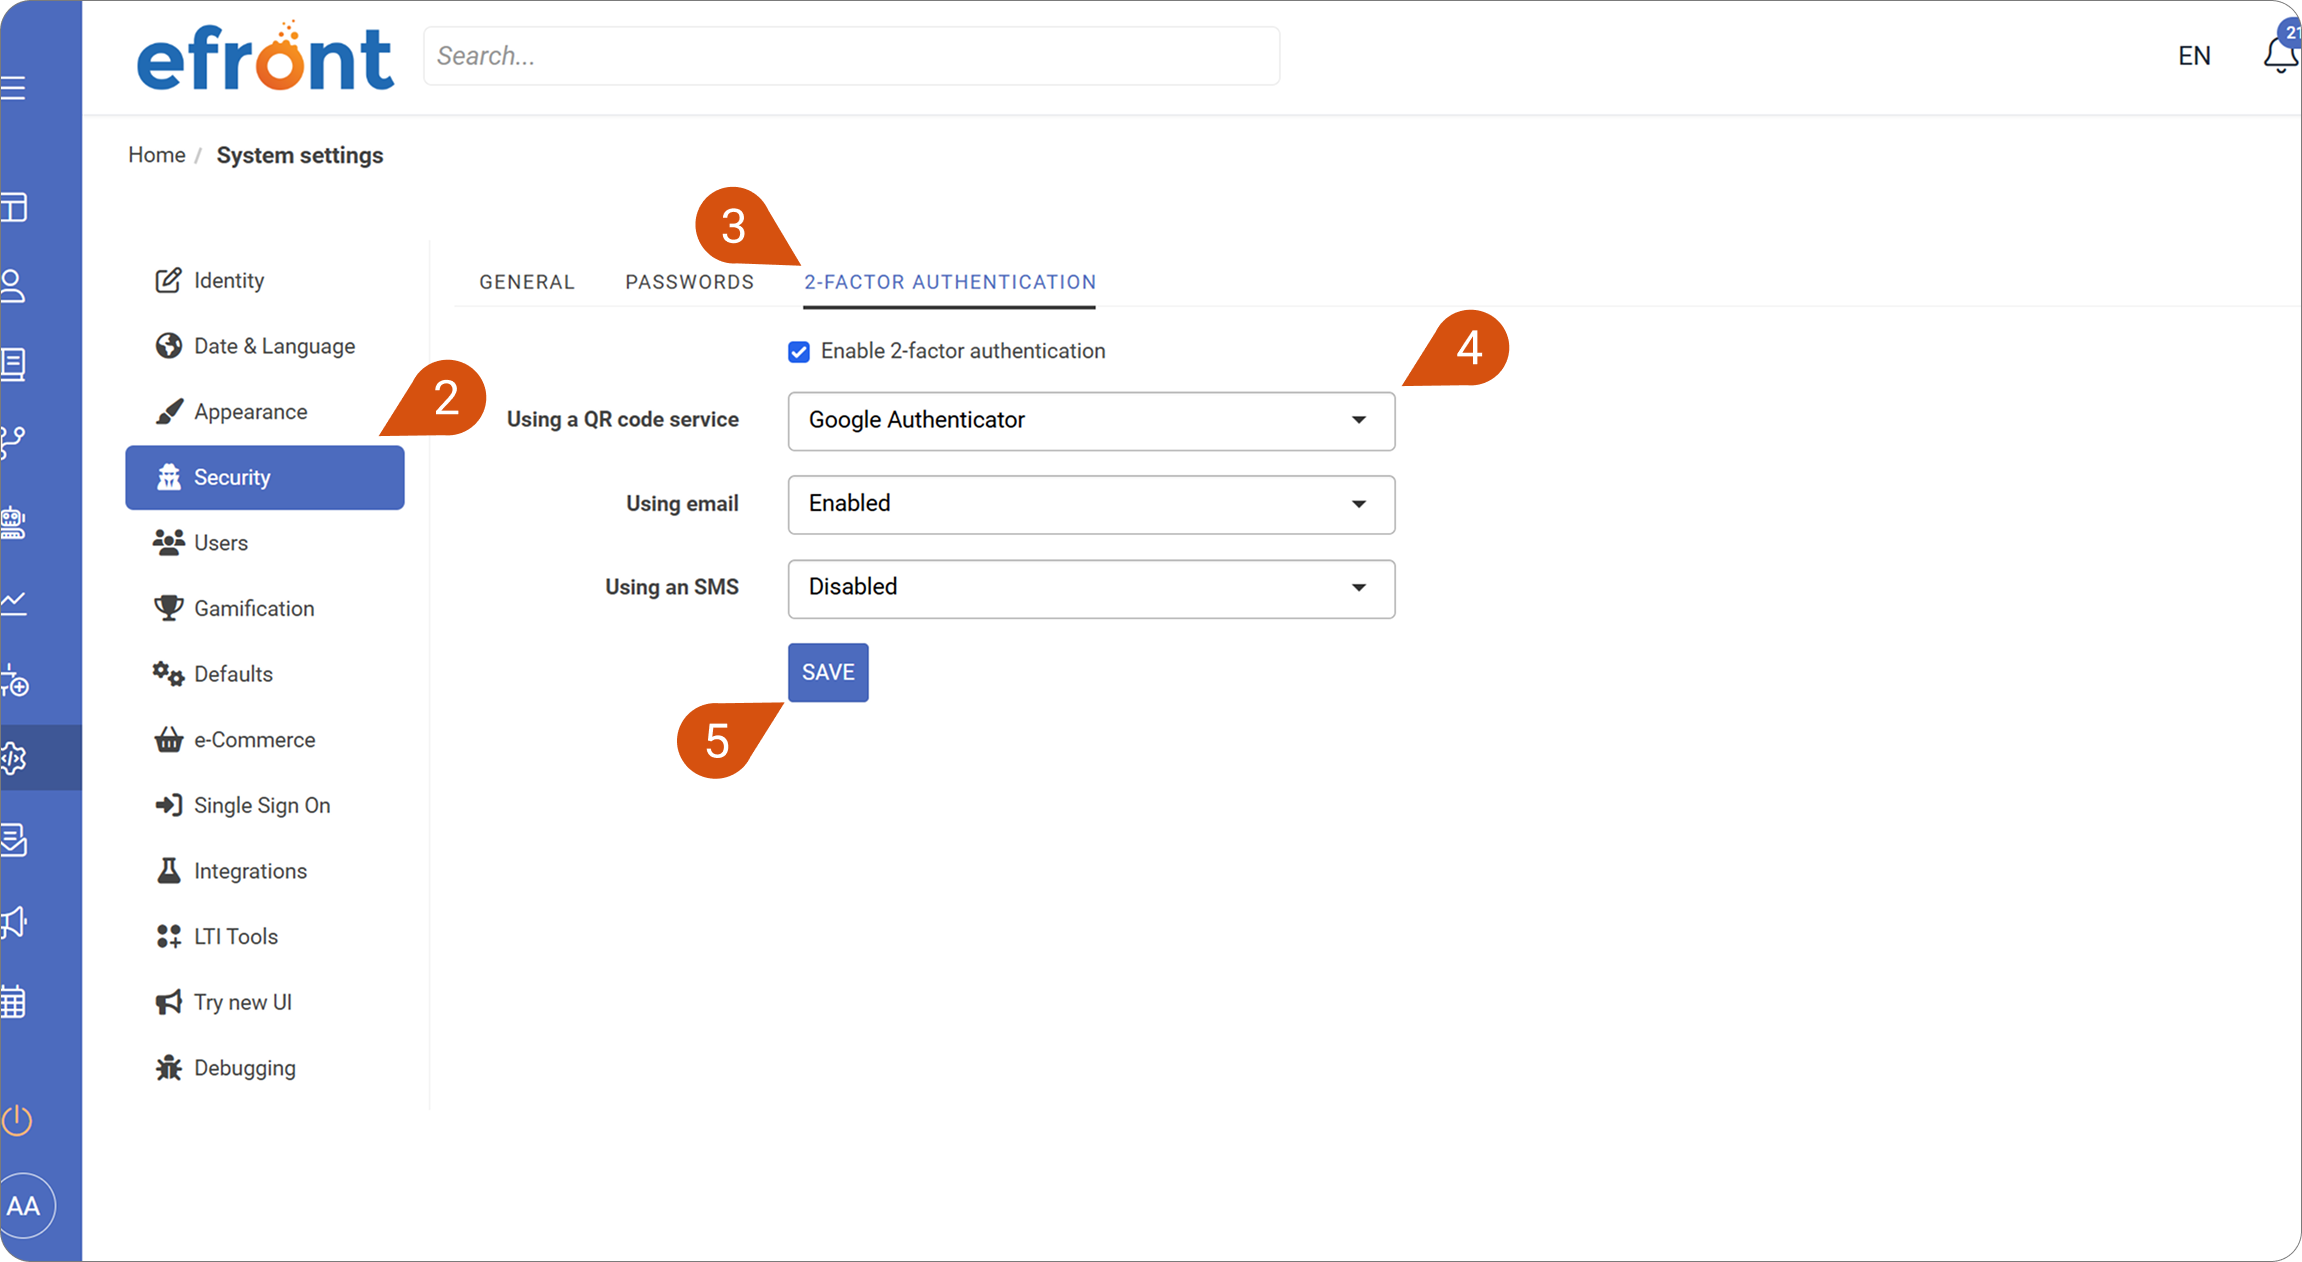Select Gamification in settings menu
The image size is (2302, 1262).
click(x=253, y=609)
